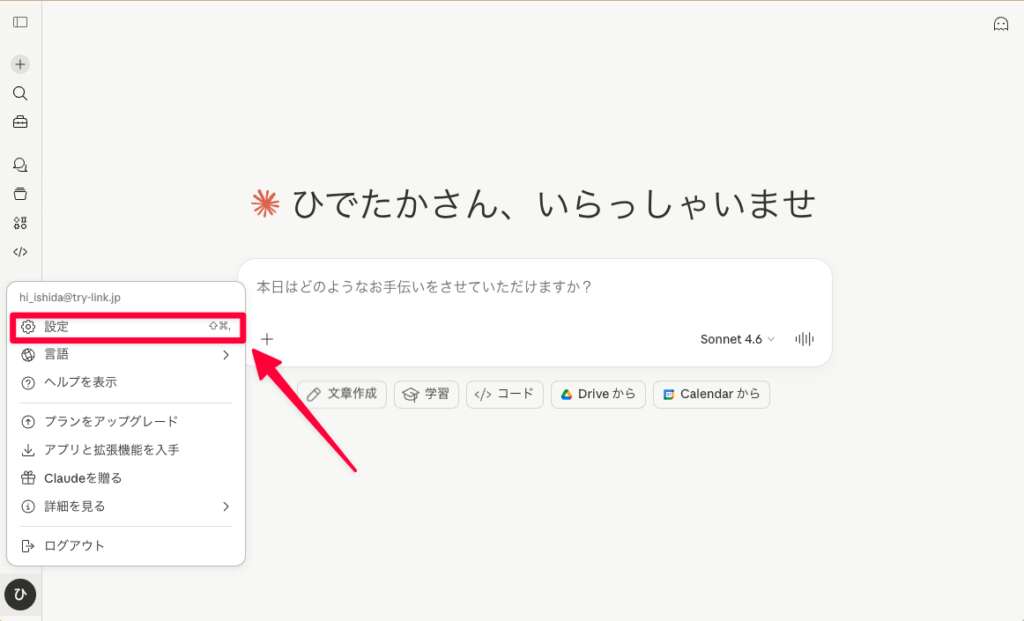Click the Drive から import chip
The image size is (1024, 621).
pyautogui.click(x=598, y=394)
